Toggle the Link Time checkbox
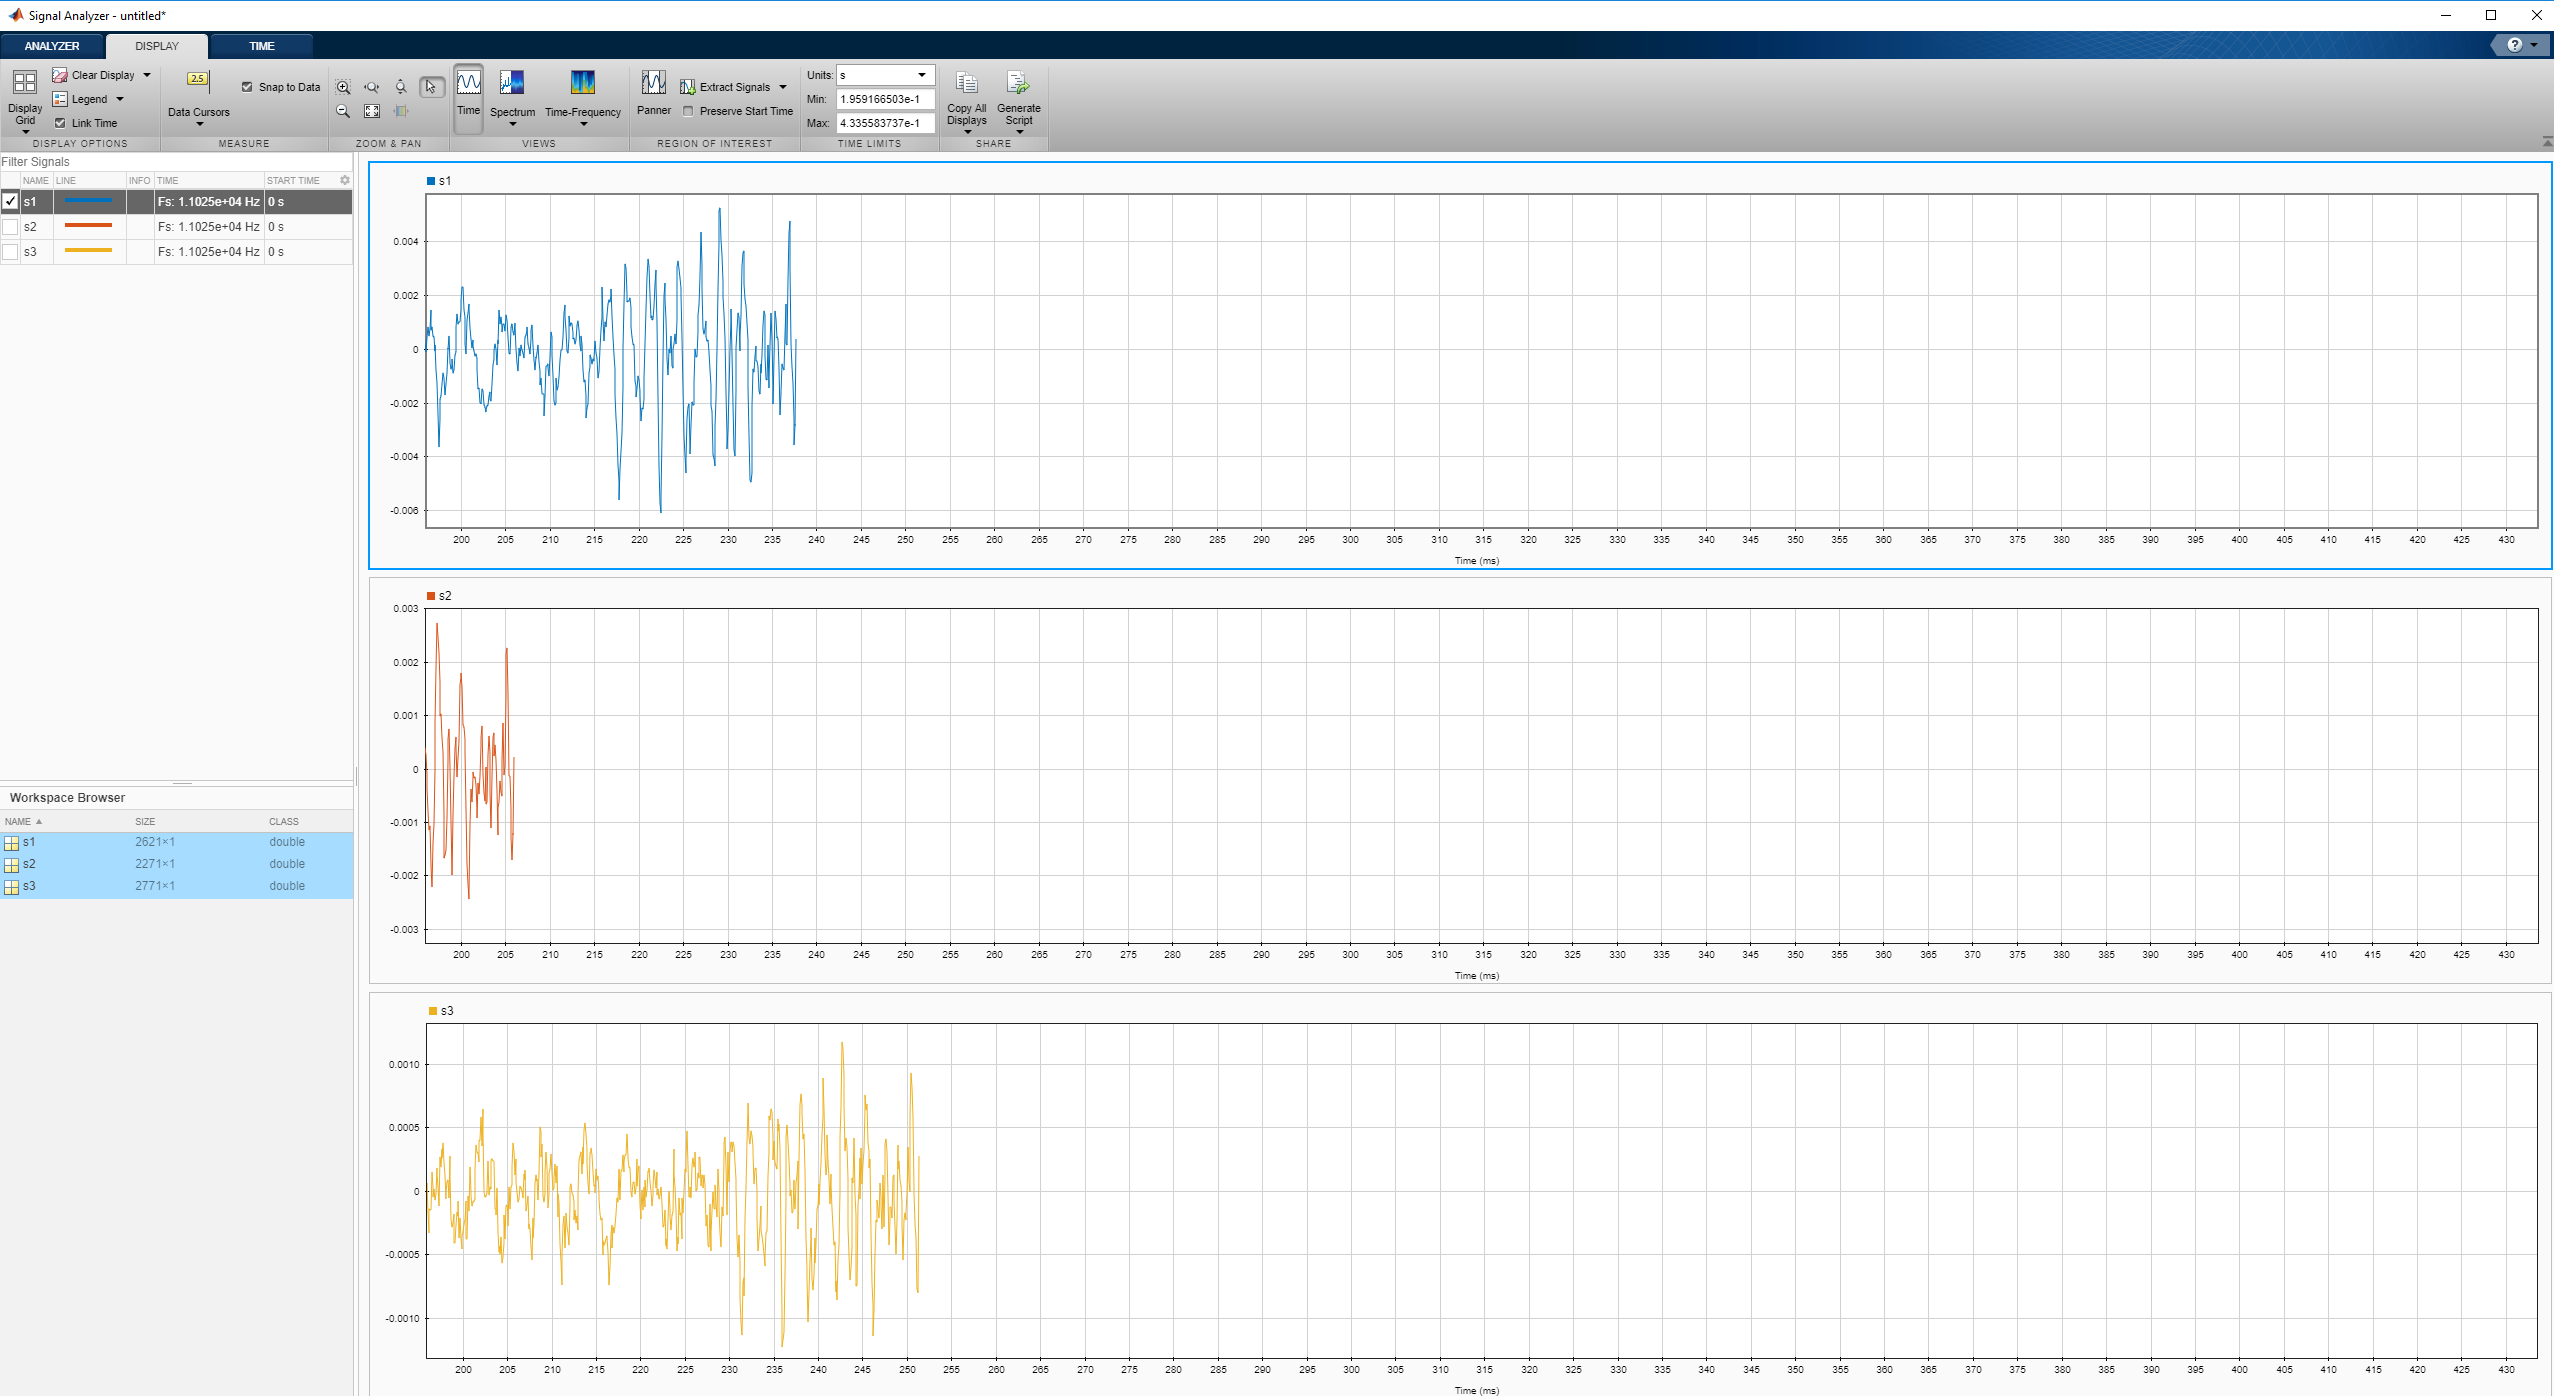This screenshot has width=2554, height=1396. click(x=60, y=123)
